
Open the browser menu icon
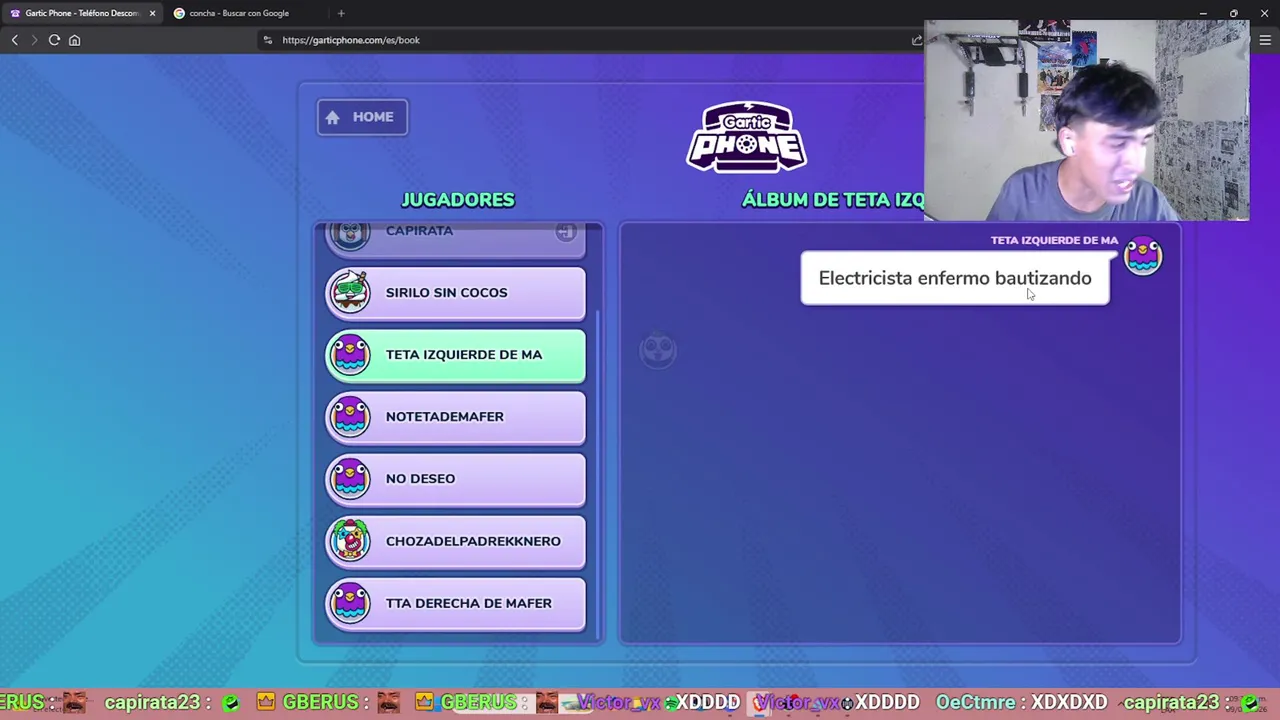pyautogui.click(x=1265, y=40)
